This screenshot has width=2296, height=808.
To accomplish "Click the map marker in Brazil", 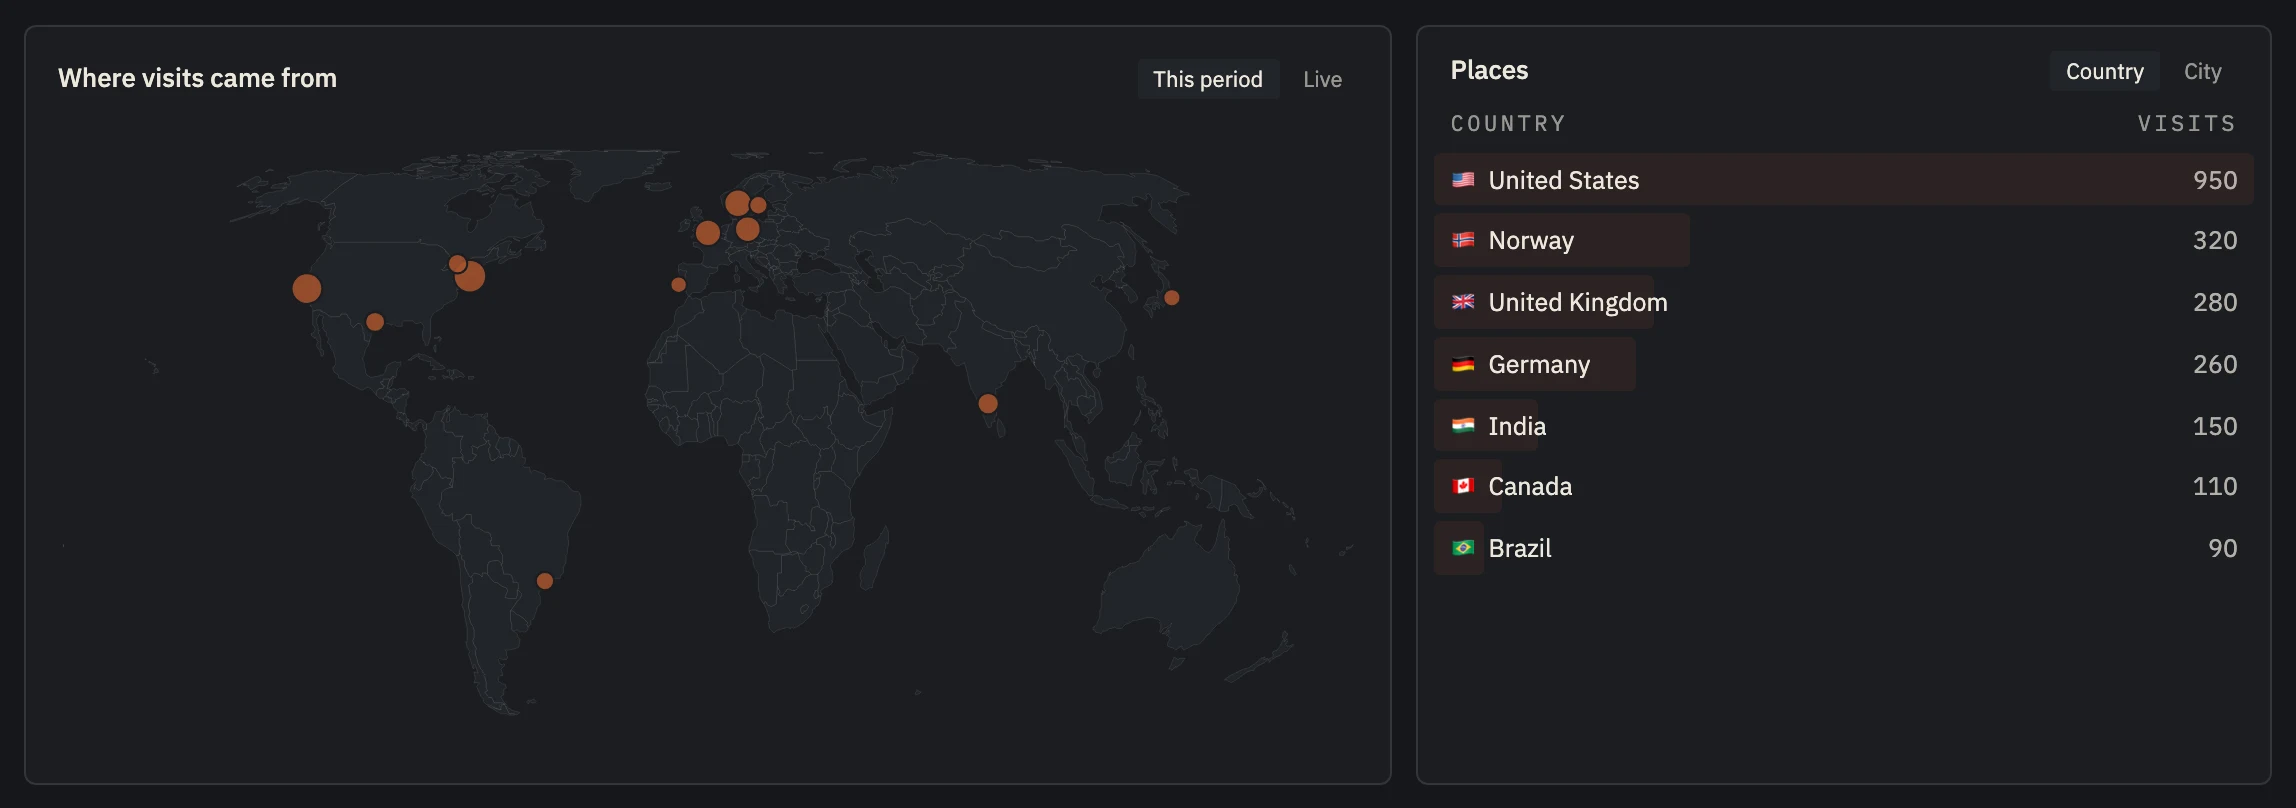I will click(545, 581).
